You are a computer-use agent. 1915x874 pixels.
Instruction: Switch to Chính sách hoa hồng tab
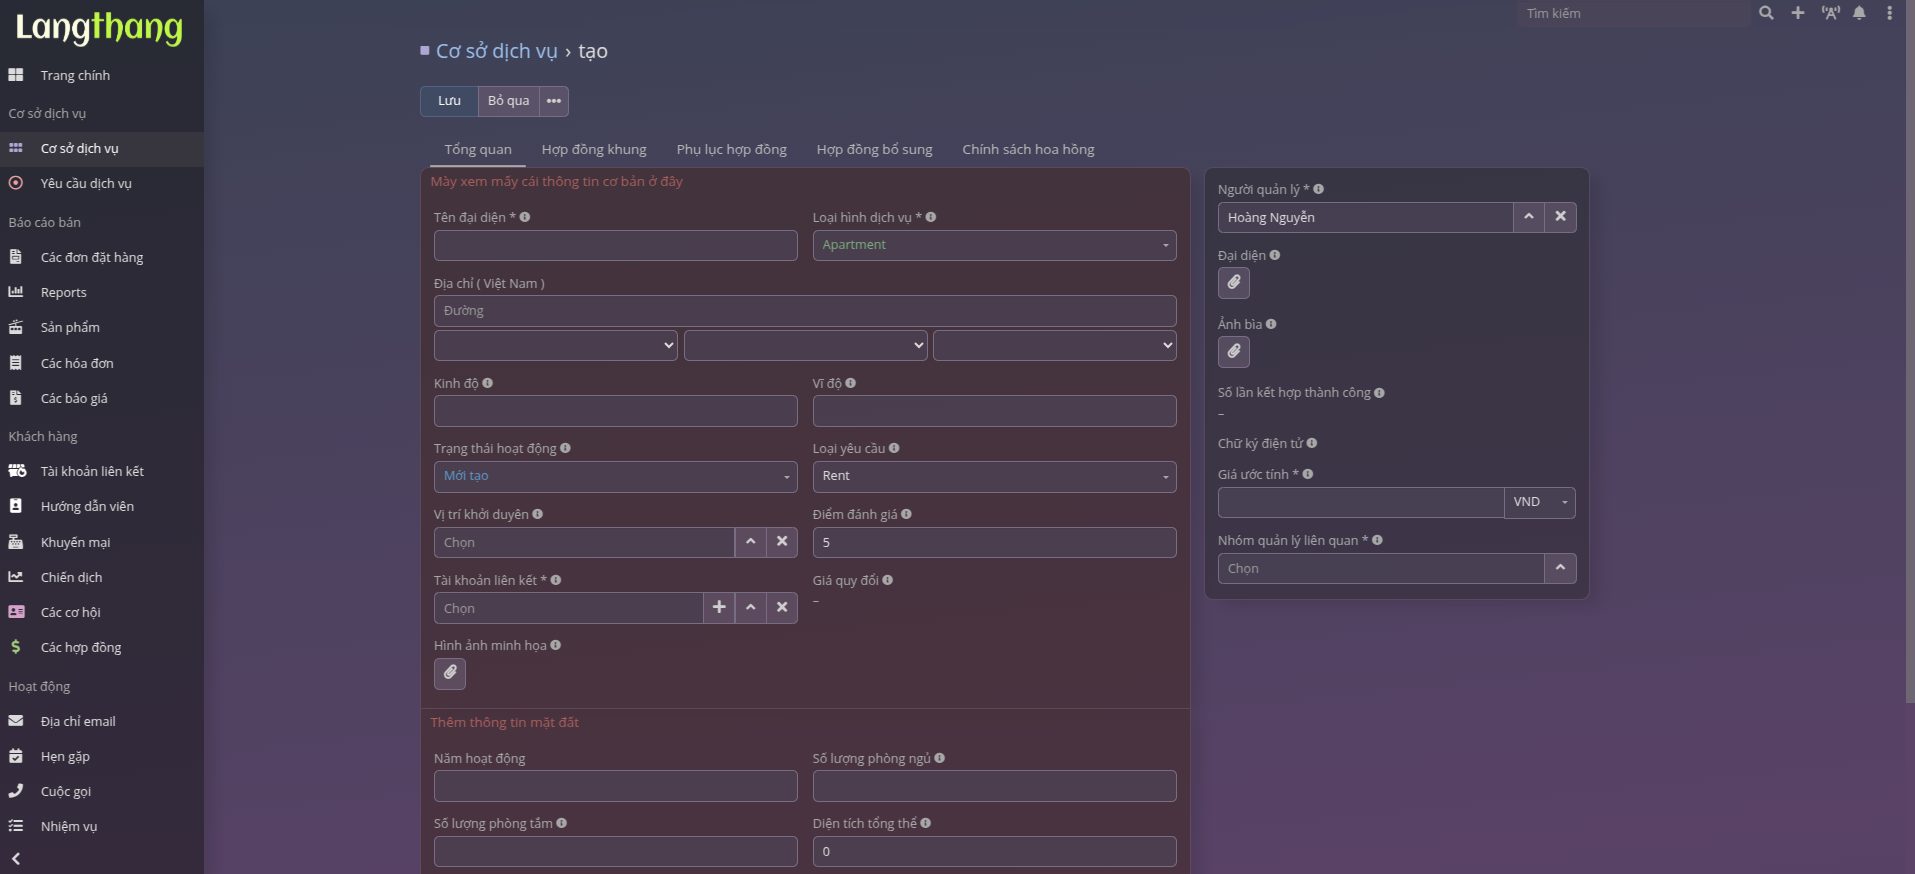coord(1028,149)
